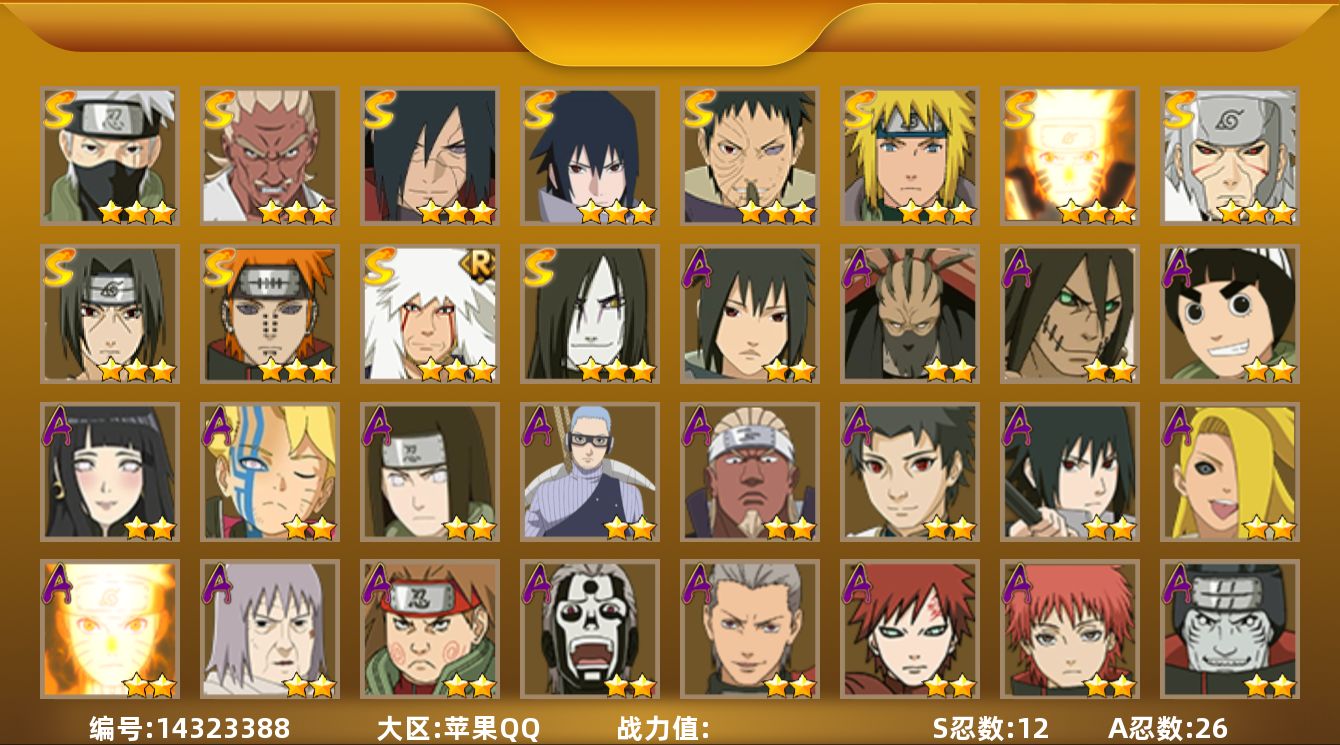1340x745 pixels.
Task: Select the red-haired Gaara with forehead tattoo
Action: point(909,629)
